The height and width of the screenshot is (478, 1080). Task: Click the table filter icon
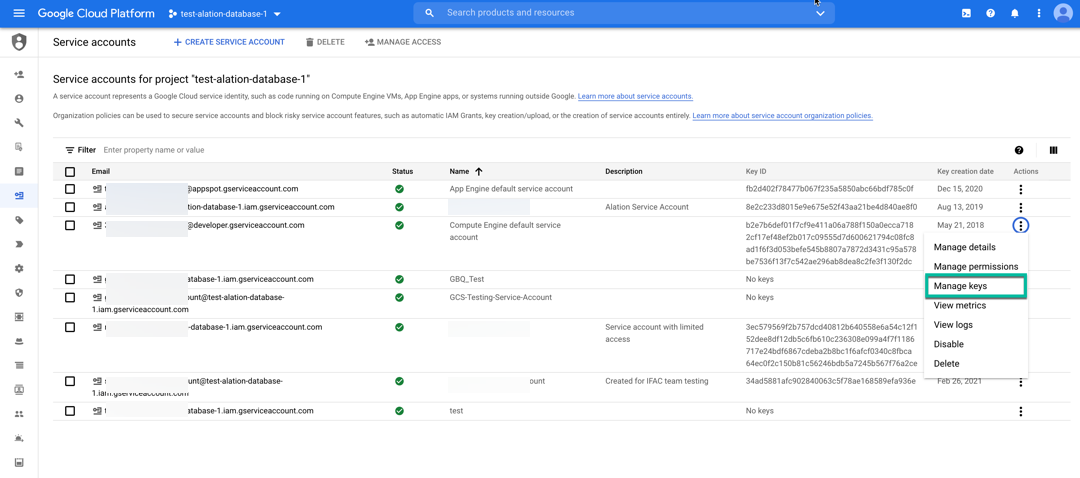[70, 149]
